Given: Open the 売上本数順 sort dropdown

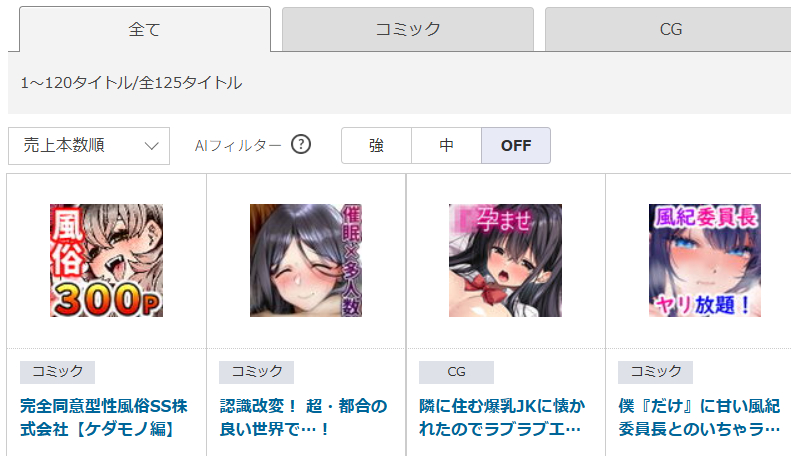Looking at the screenshot, I should (x=89, y=146).
